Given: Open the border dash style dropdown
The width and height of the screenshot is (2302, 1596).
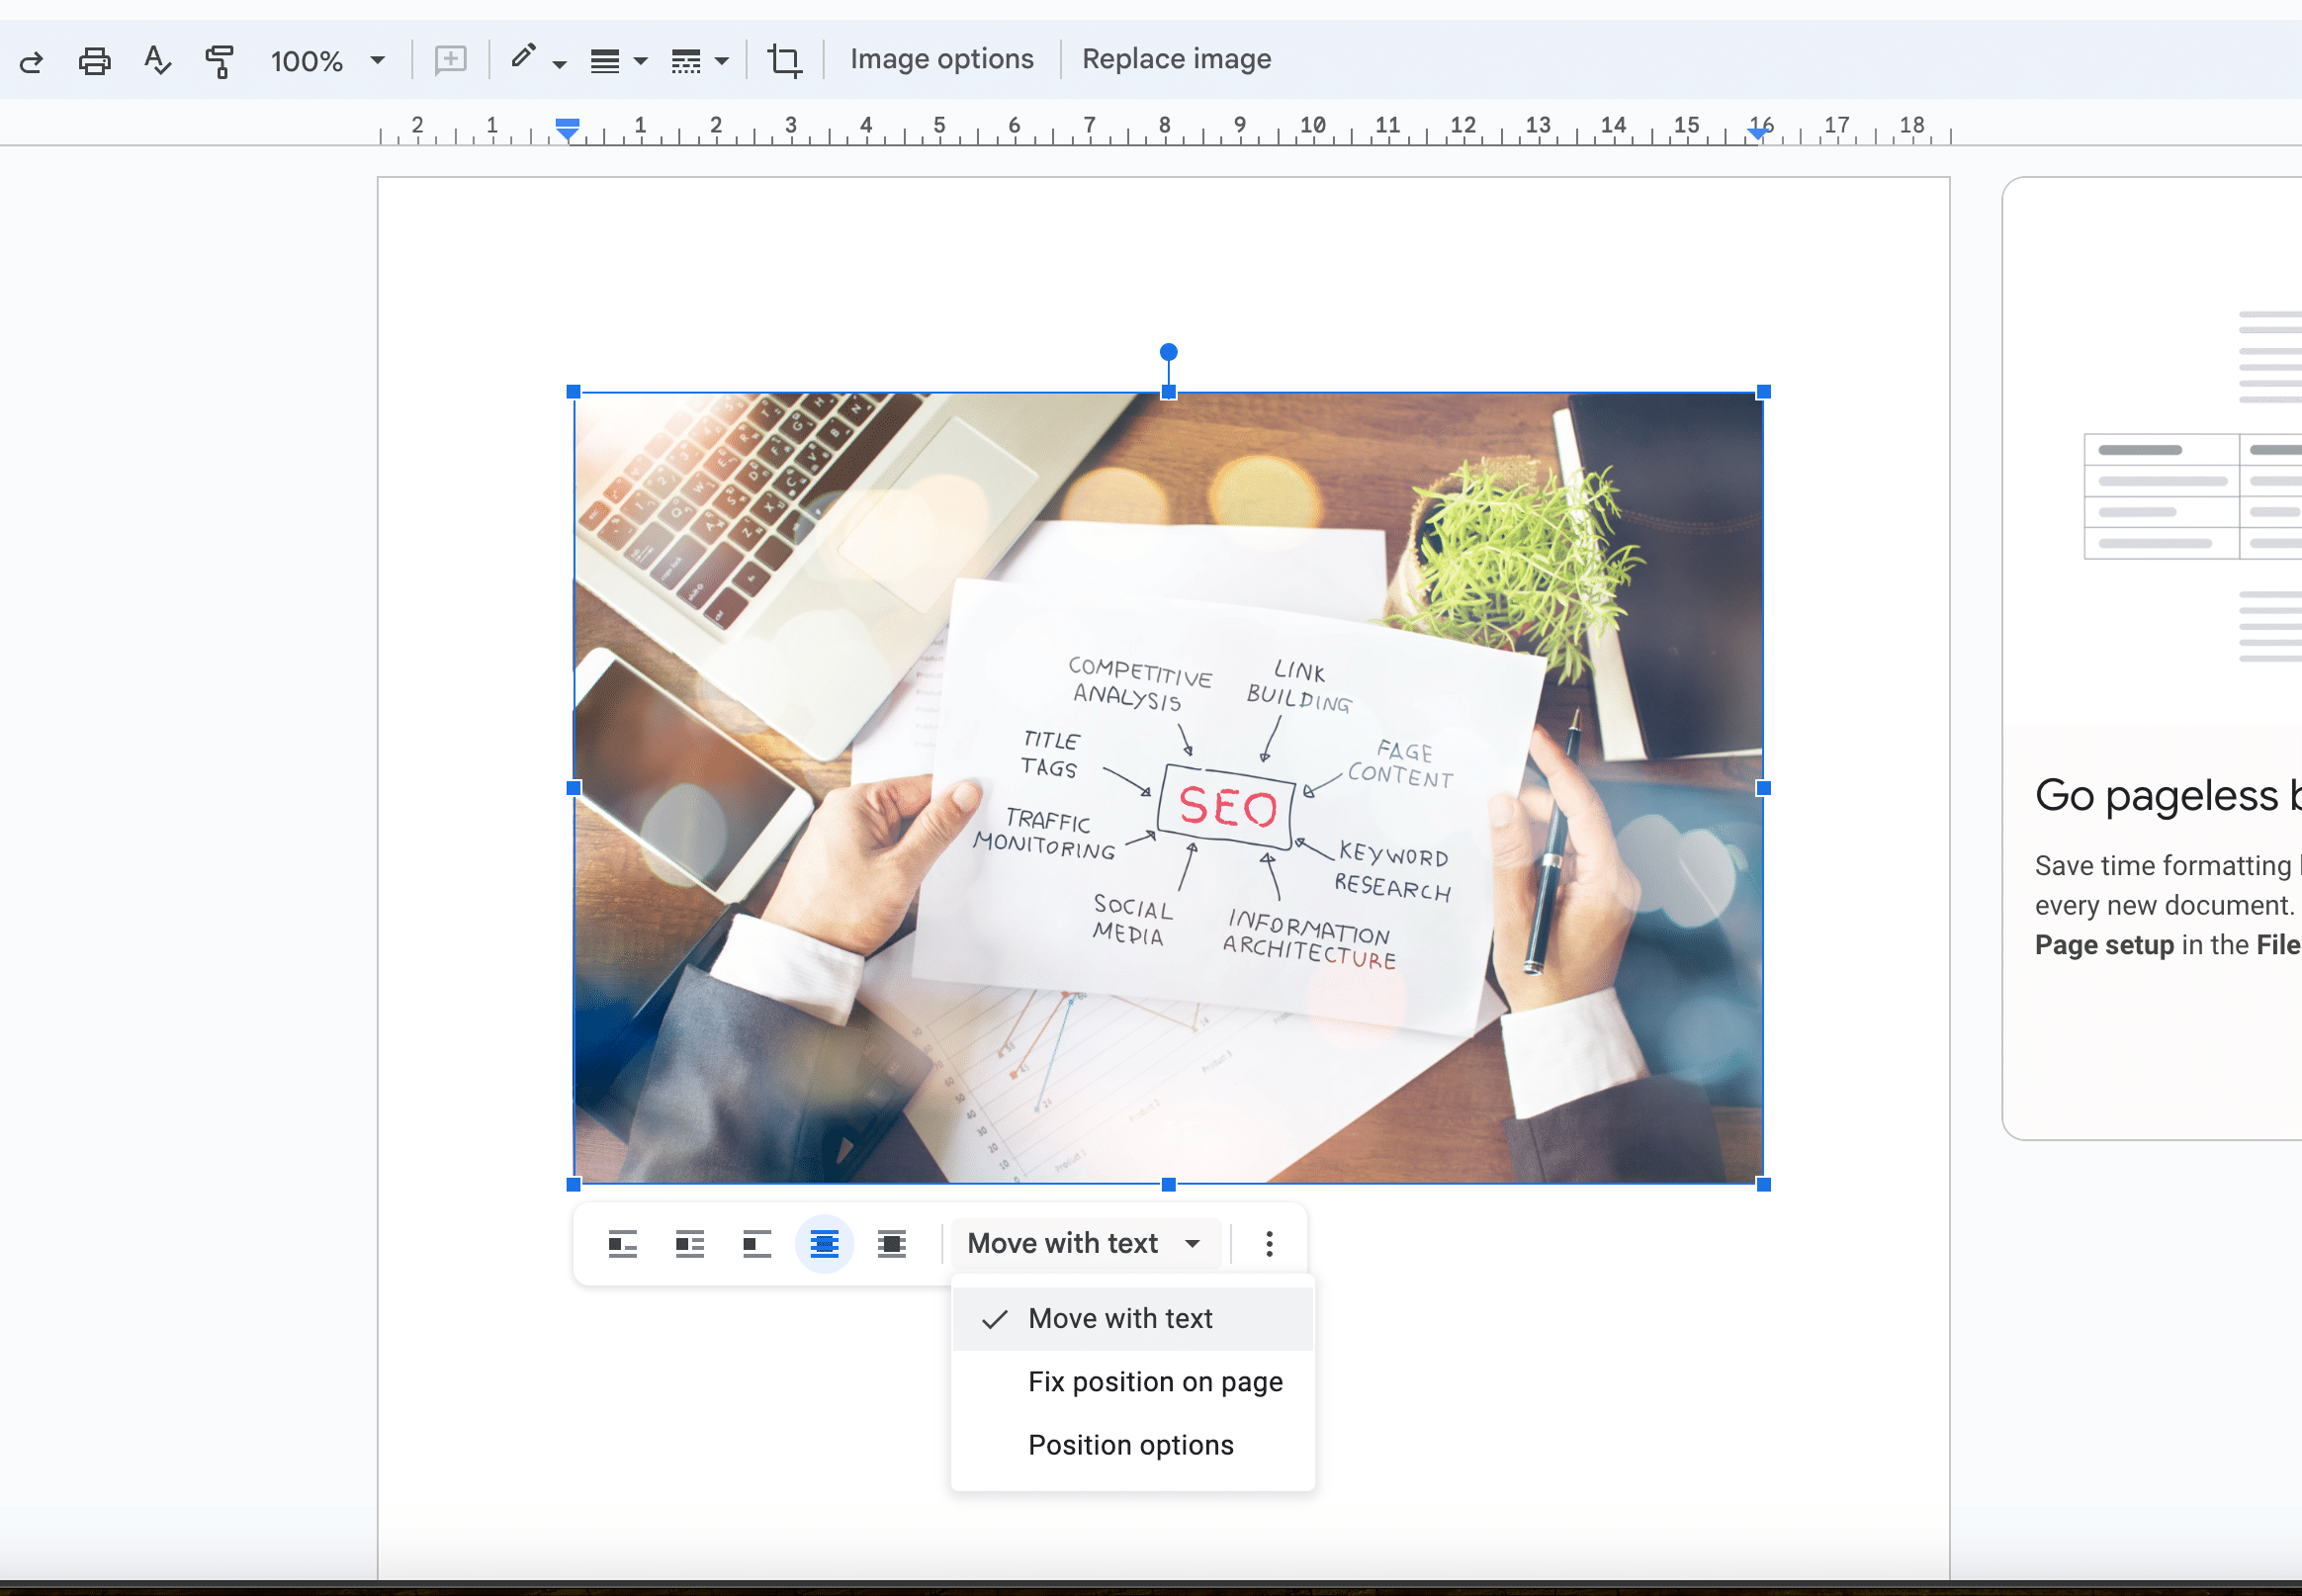Looking at the screenshot, I should point(699,61).
